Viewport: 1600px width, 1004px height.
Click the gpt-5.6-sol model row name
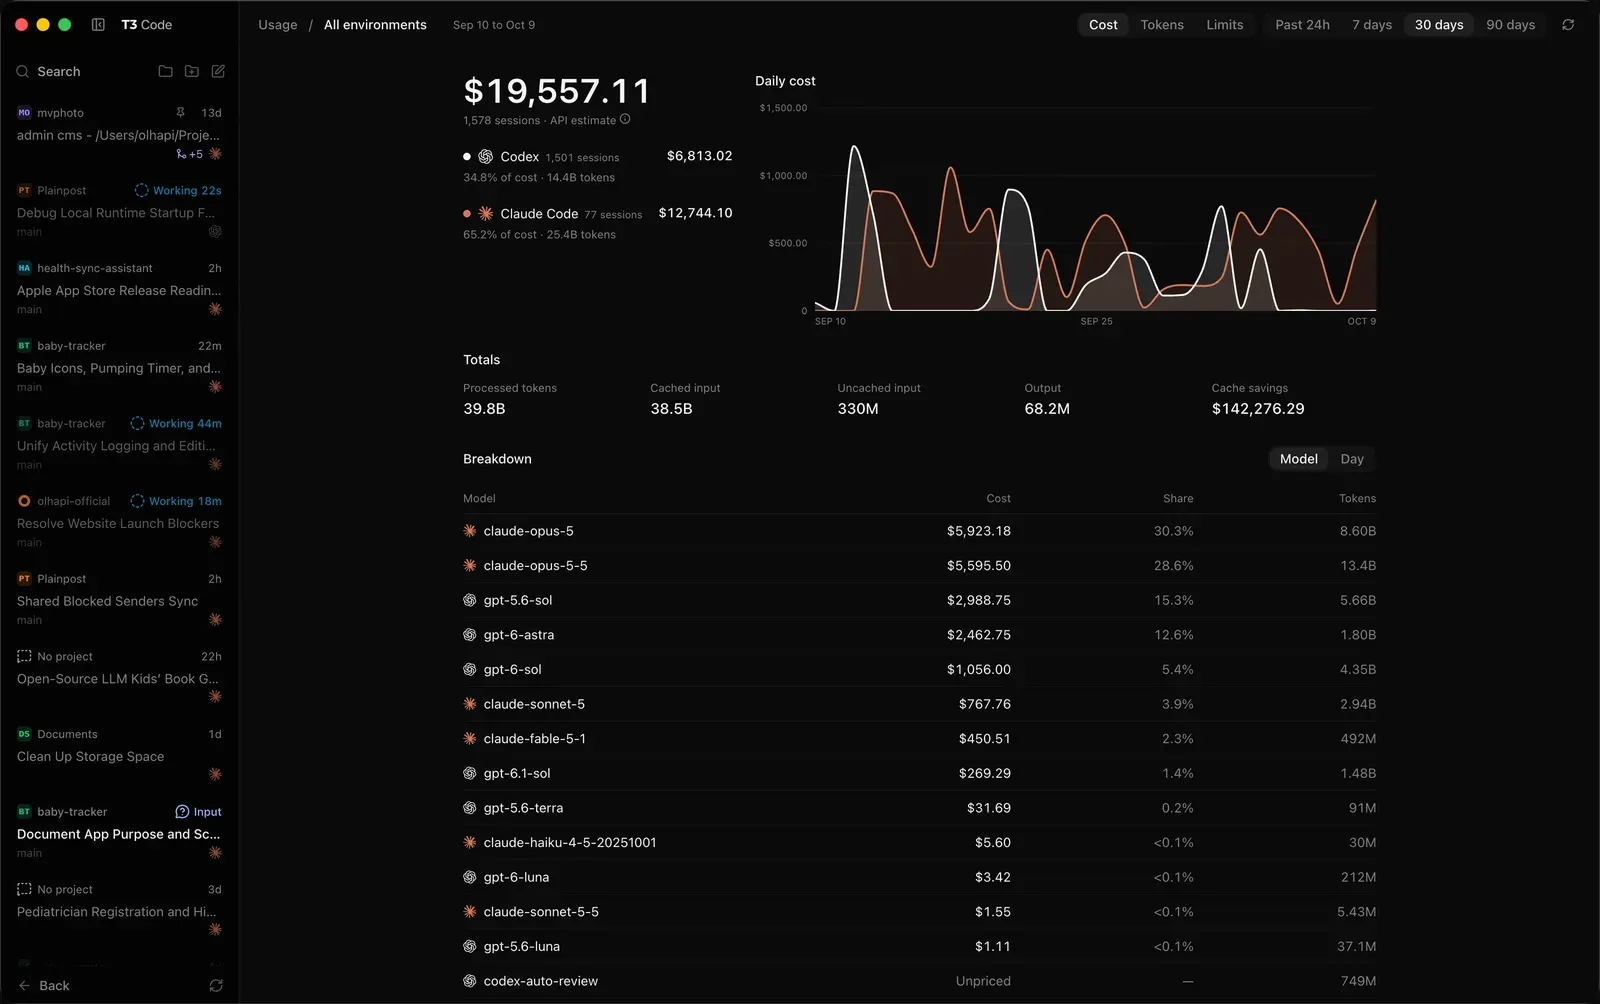[518, 600]
